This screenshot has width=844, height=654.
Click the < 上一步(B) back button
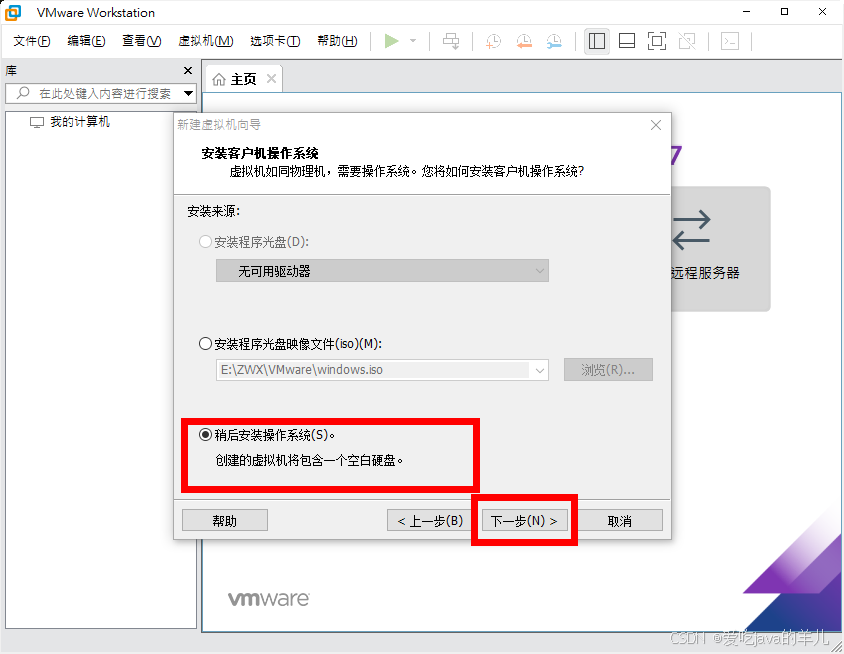(430, 521)
